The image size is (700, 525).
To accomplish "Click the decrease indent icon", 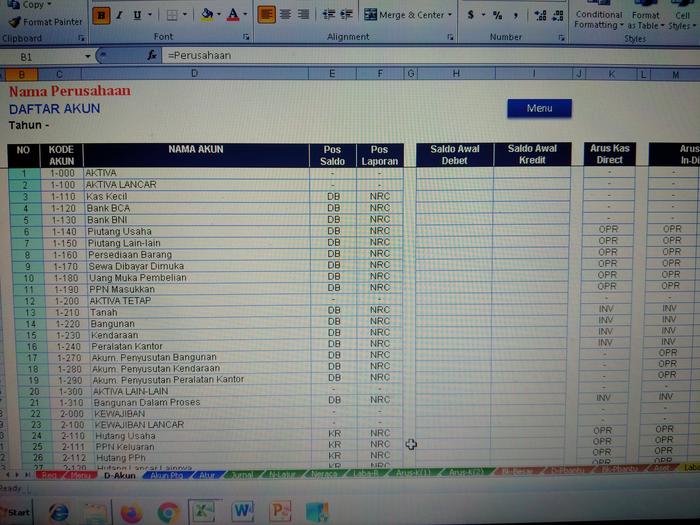I will pos(329,15).
